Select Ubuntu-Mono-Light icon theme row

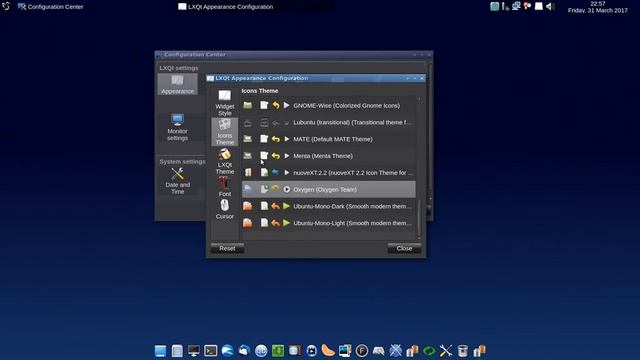coord(329,223)
